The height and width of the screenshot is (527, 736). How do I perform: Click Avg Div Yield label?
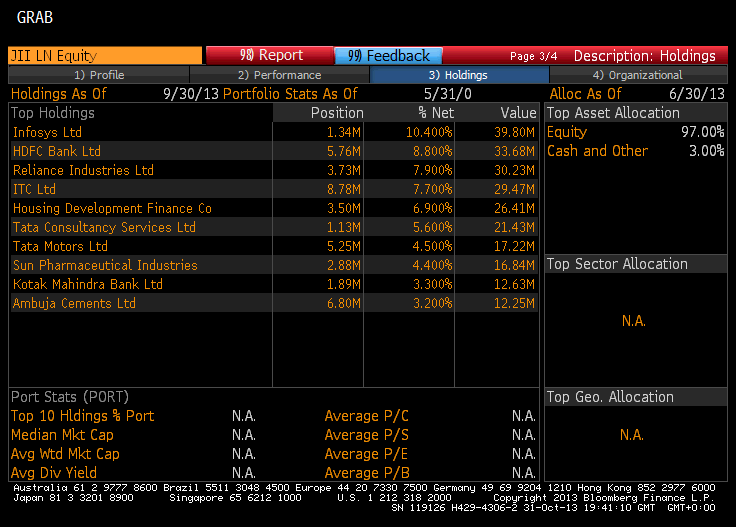coord(54,473)
